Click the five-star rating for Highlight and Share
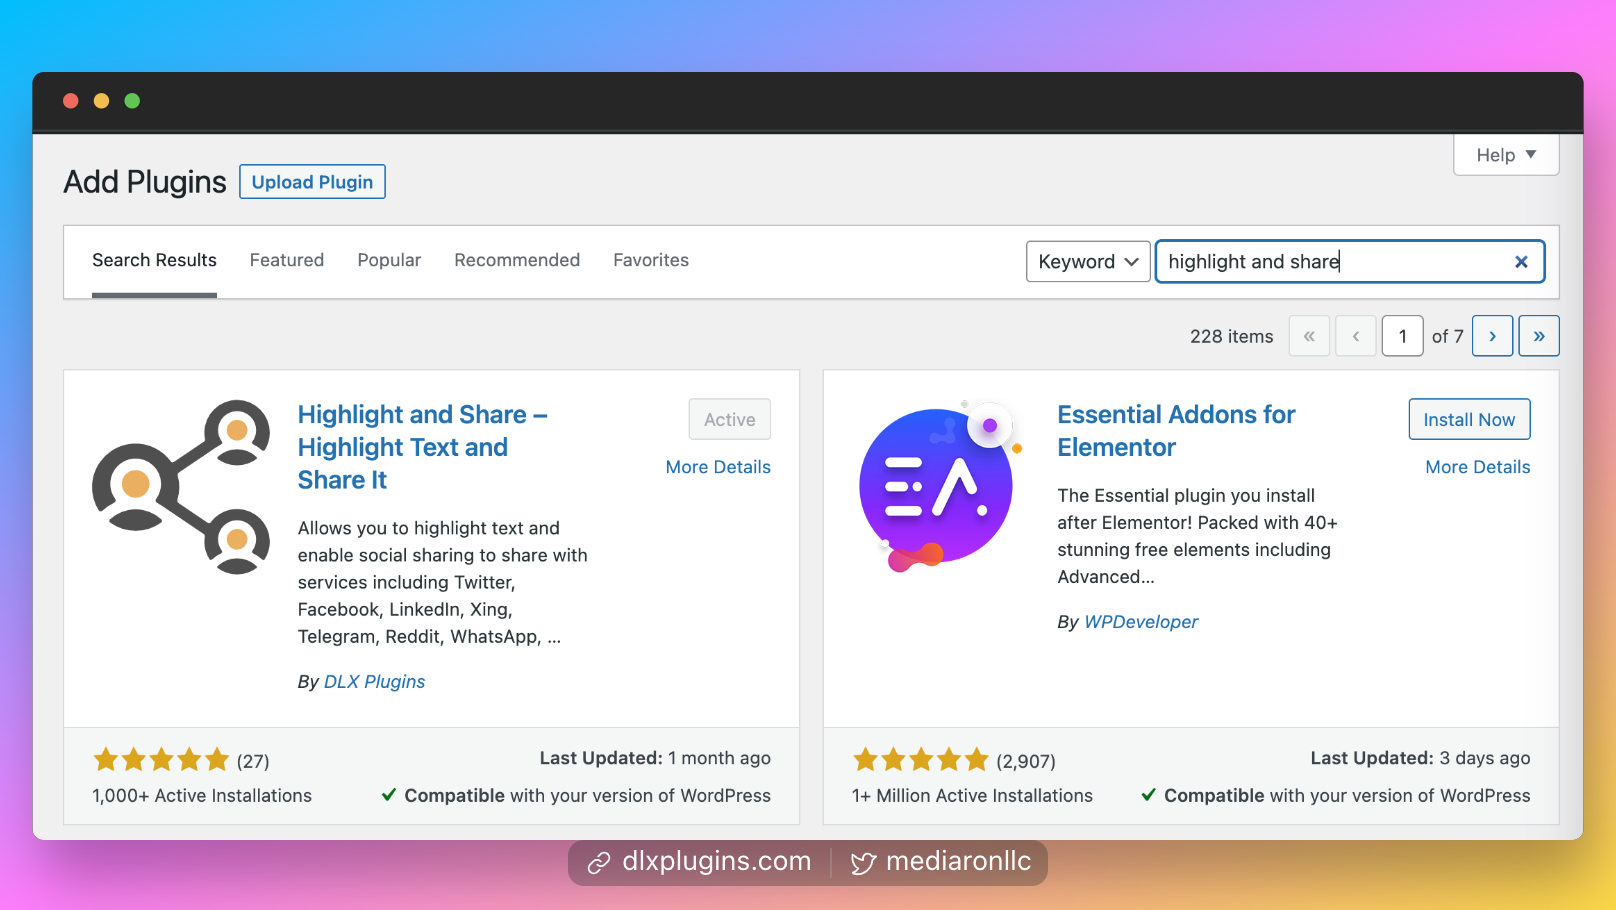 tap(161, 761)
